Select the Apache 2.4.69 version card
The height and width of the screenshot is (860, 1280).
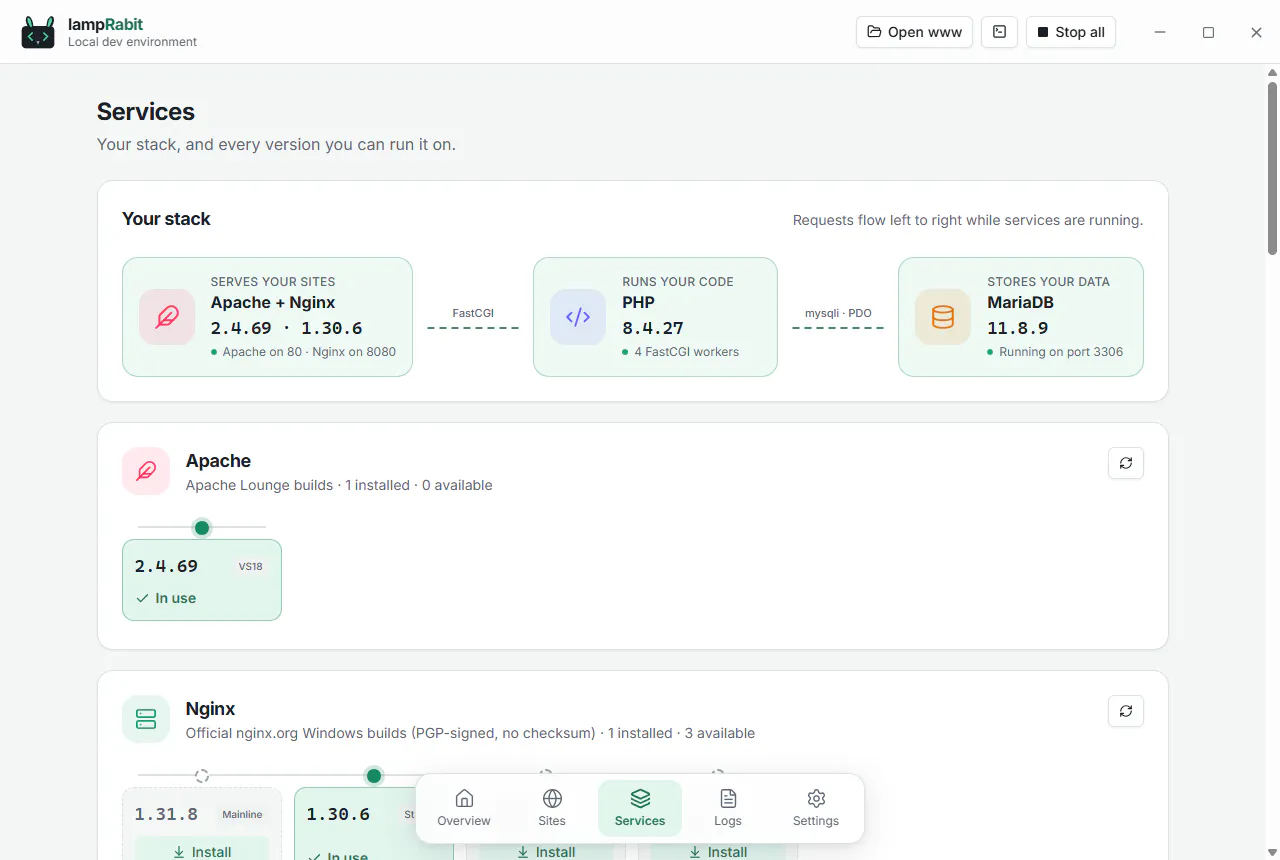[x=202, y=580]
